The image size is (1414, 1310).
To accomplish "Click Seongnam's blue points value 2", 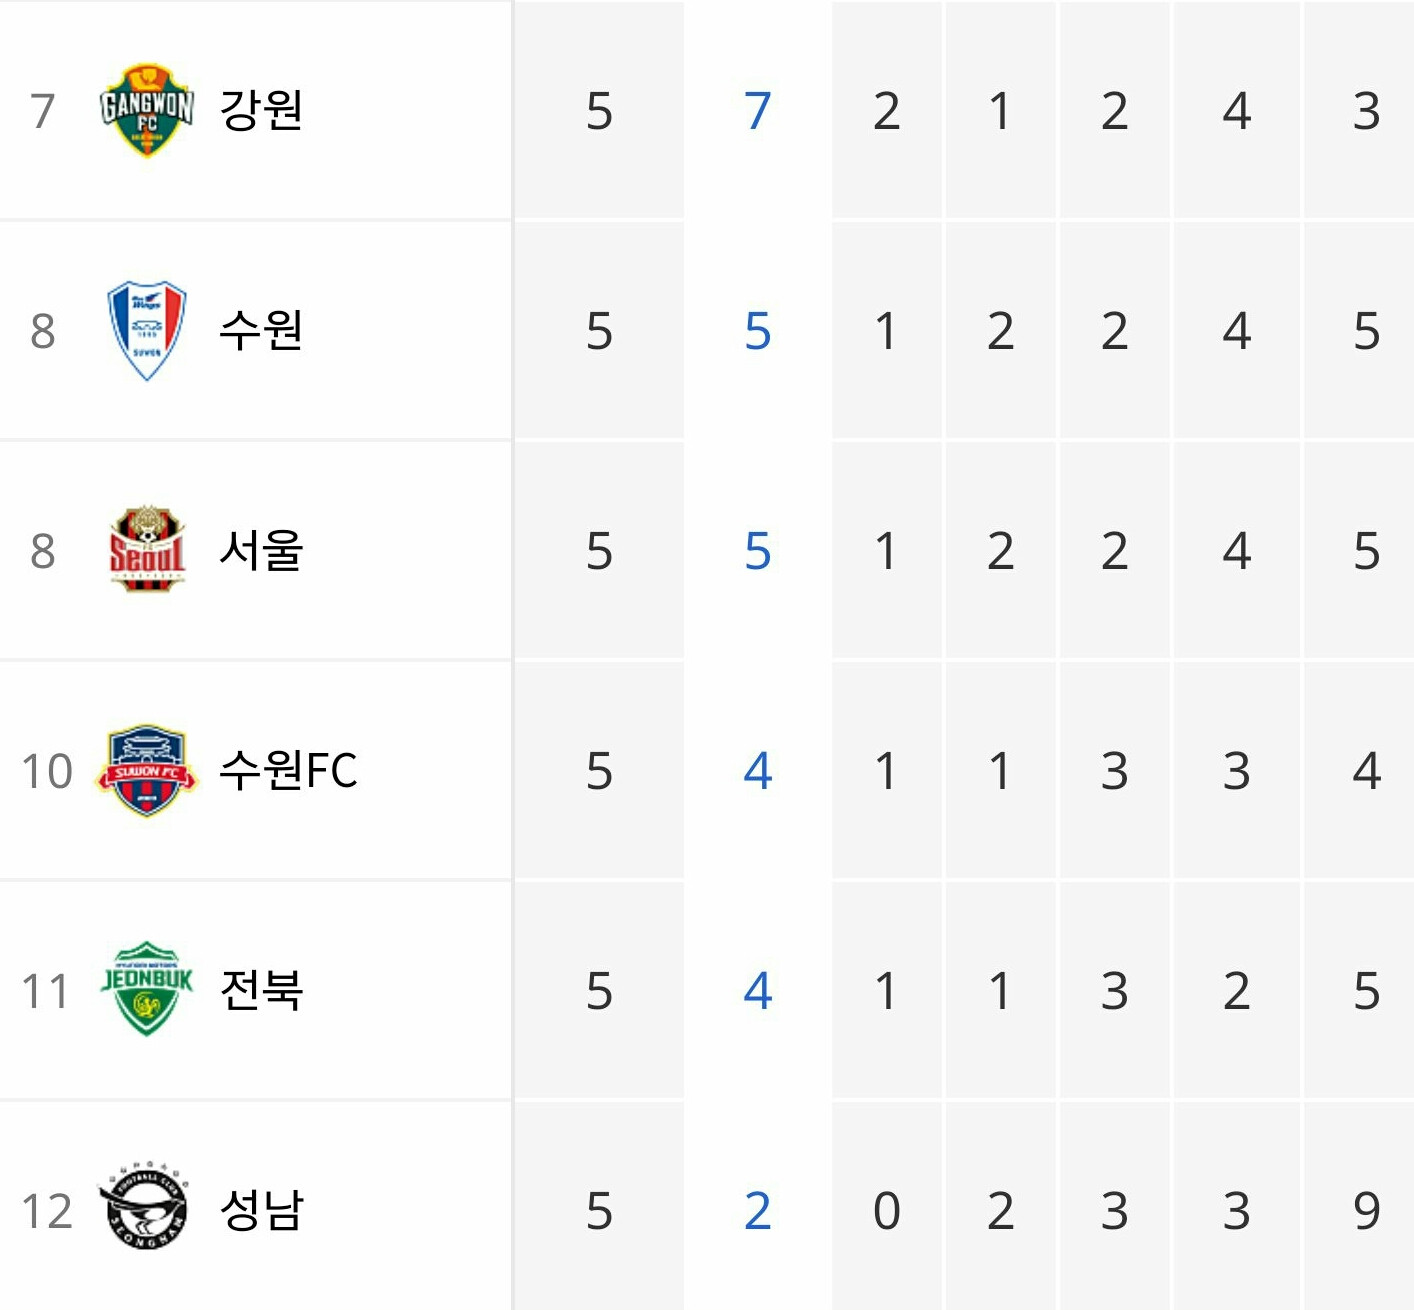I will pyautogui.click(x=758, y=1211).
